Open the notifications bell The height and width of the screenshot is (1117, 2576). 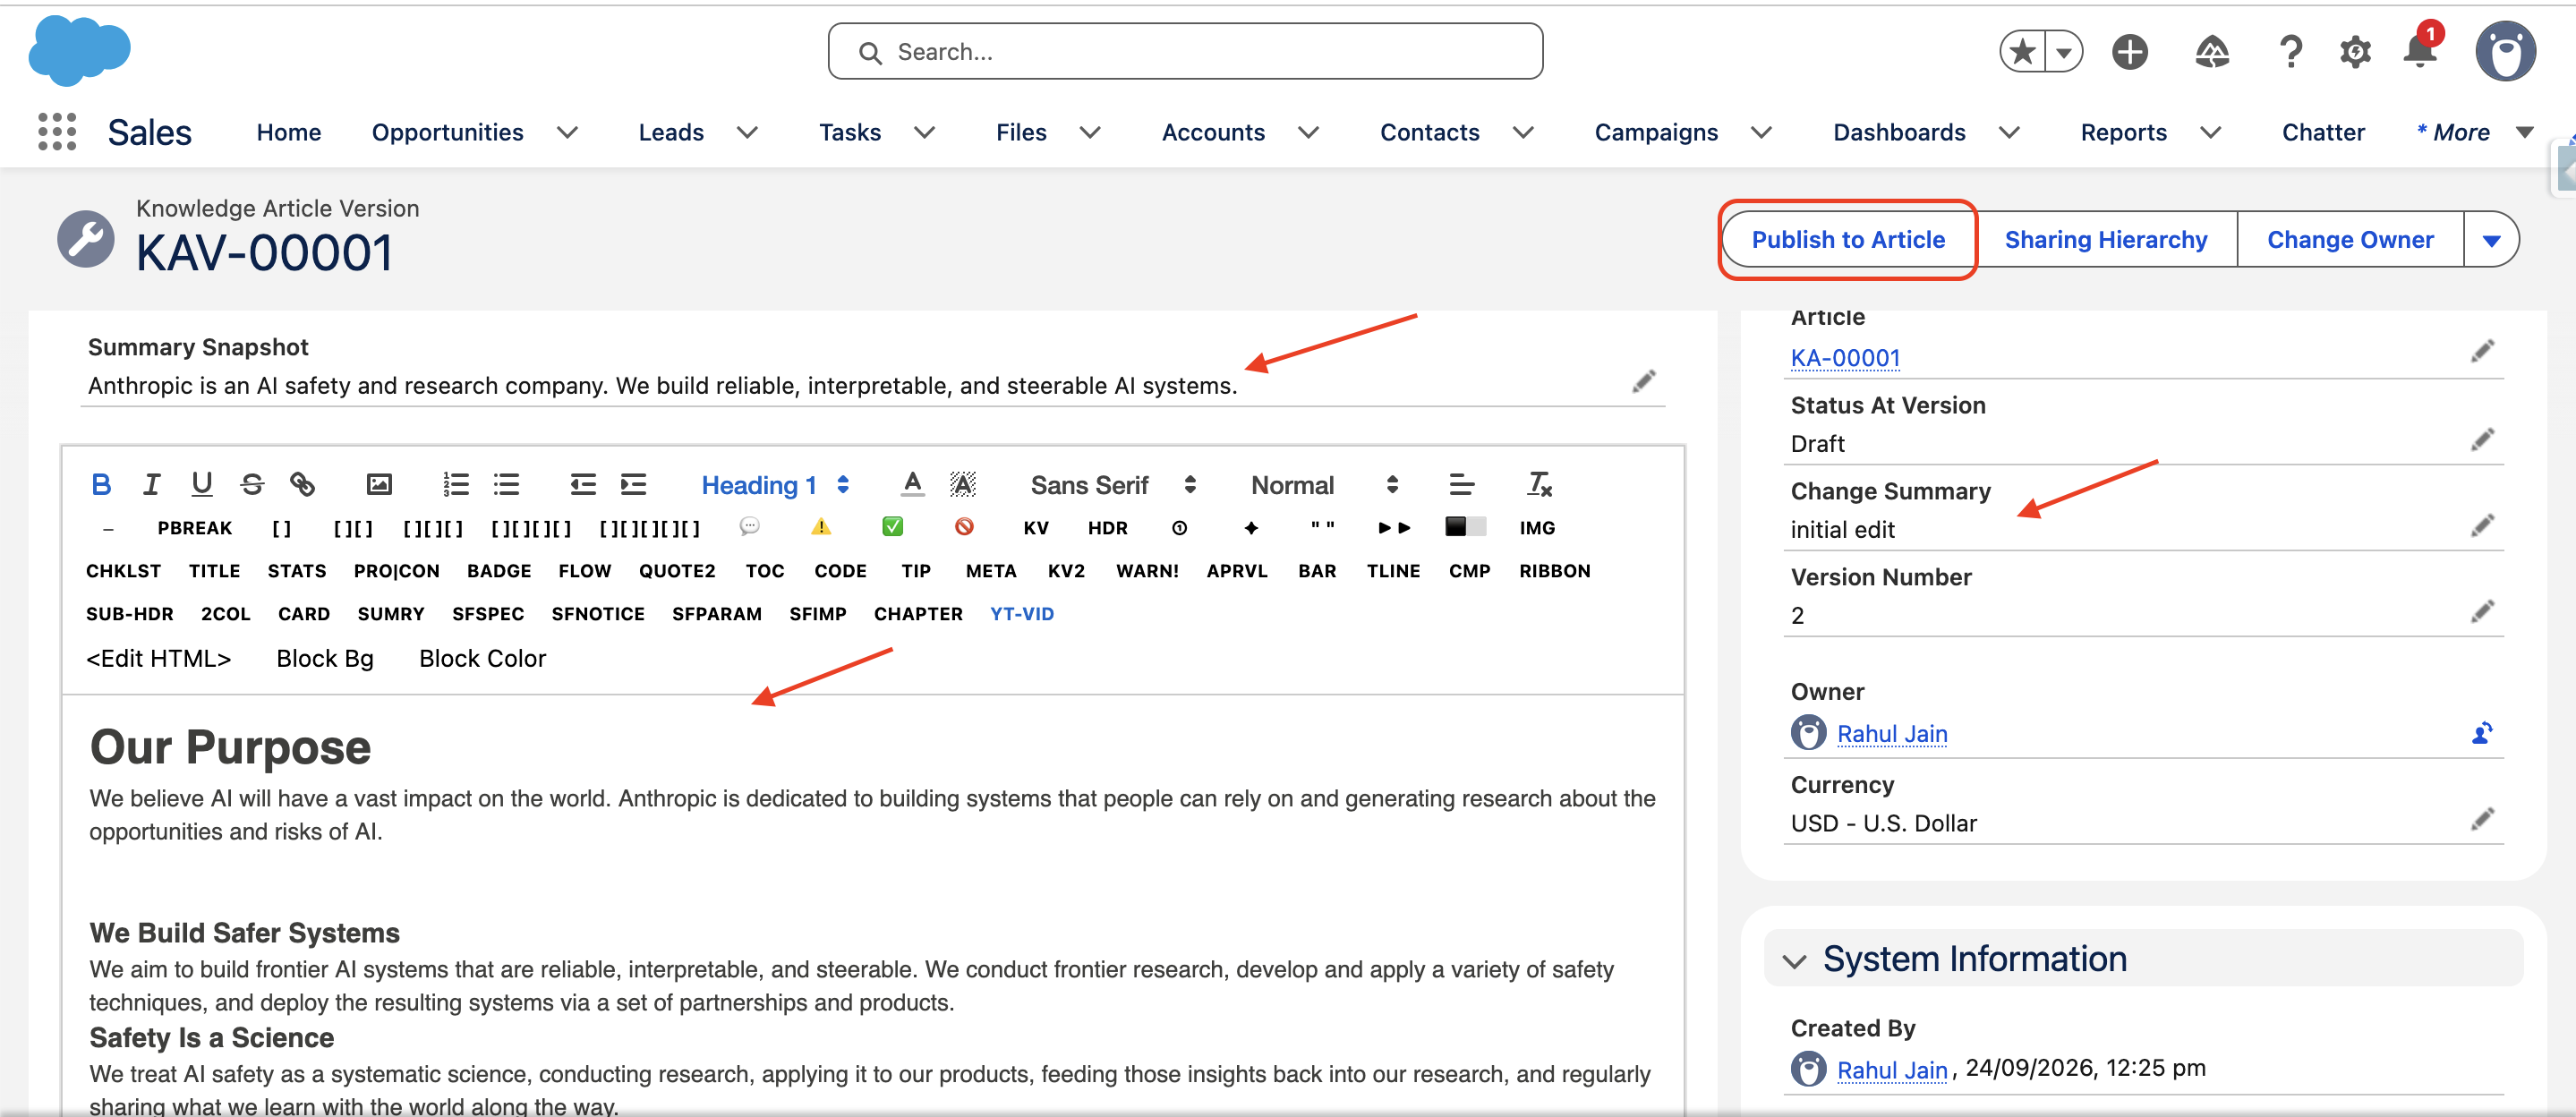click(2420, 50)
